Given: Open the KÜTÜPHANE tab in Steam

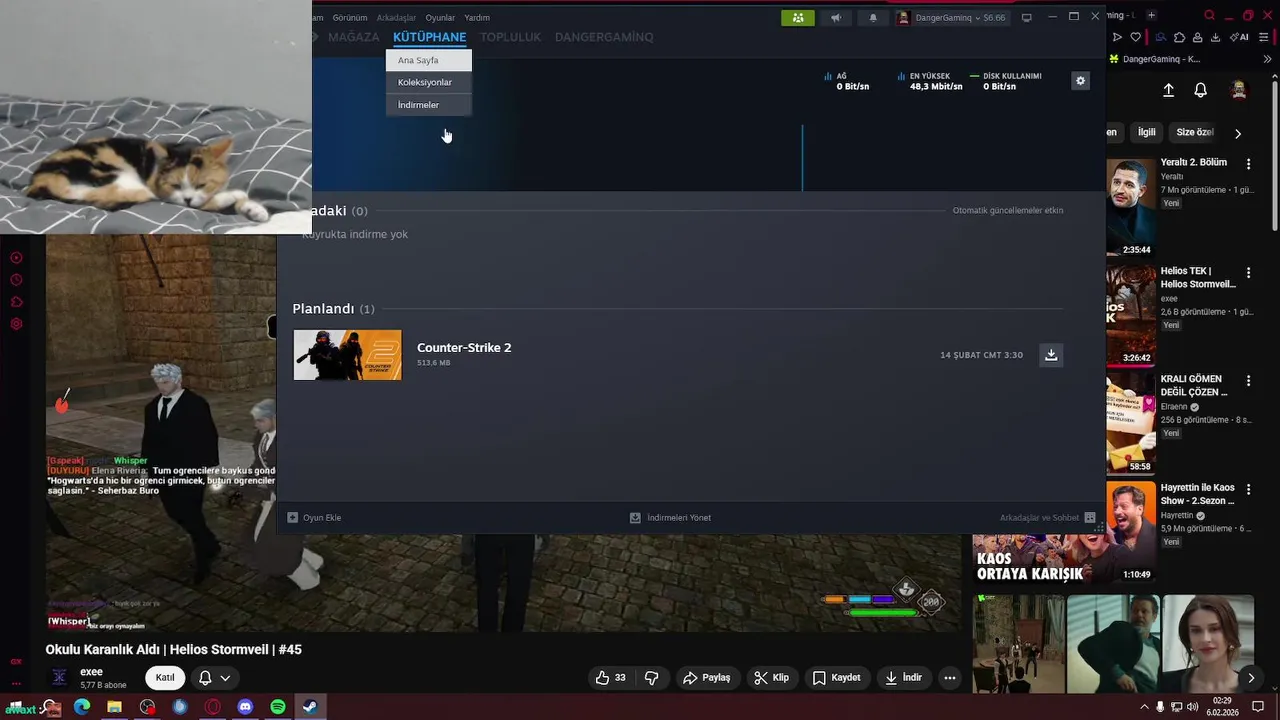Looking at the screenshot, I should [429, 37].
